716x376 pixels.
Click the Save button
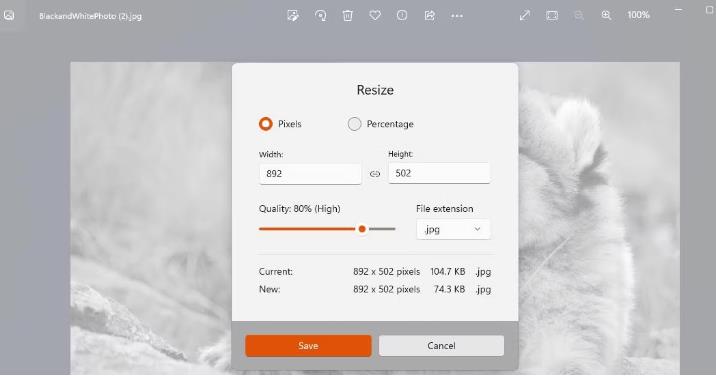(308, 346)
